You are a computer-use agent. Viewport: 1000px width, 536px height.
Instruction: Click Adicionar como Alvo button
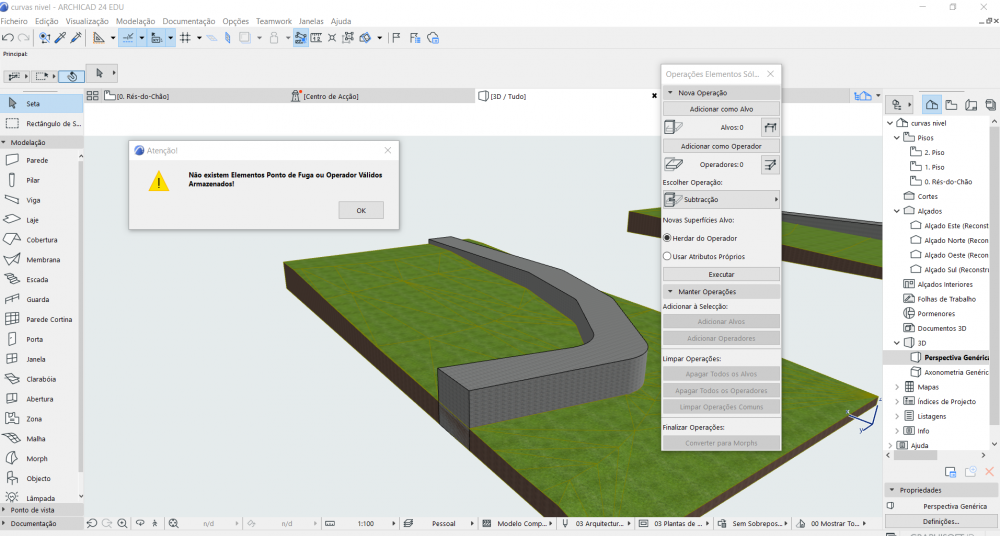721,108
